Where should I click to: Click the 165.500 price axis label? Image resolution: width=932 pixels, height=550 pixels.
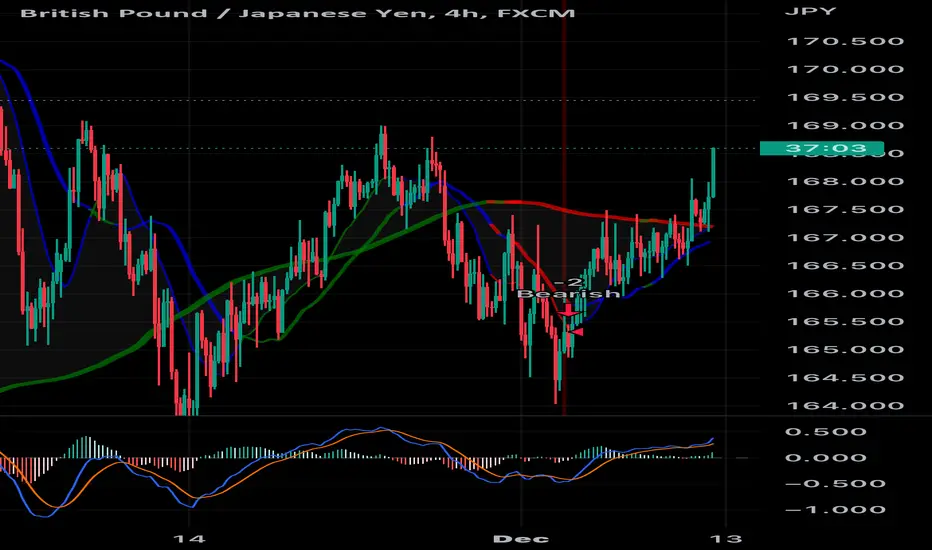pyautogui.click(x=845, y=322)
